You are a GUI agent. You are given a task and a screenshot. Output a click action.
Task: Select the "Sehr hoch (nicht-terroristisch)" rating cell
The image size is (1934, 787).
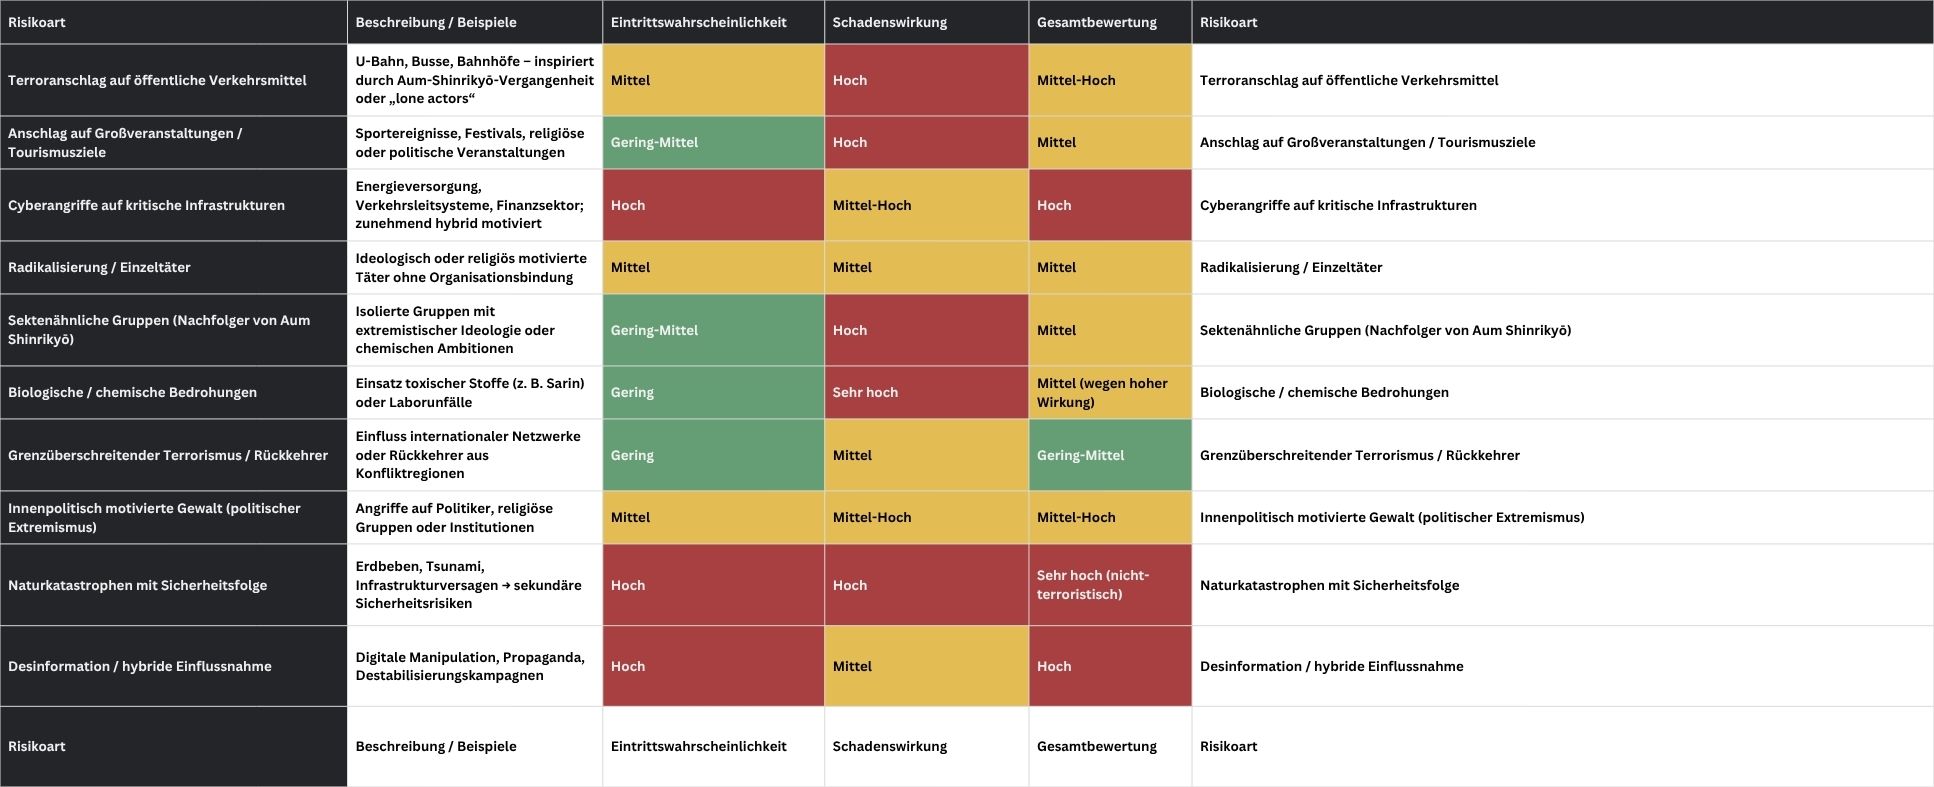pyautogui.click(x=1109, y=584)
